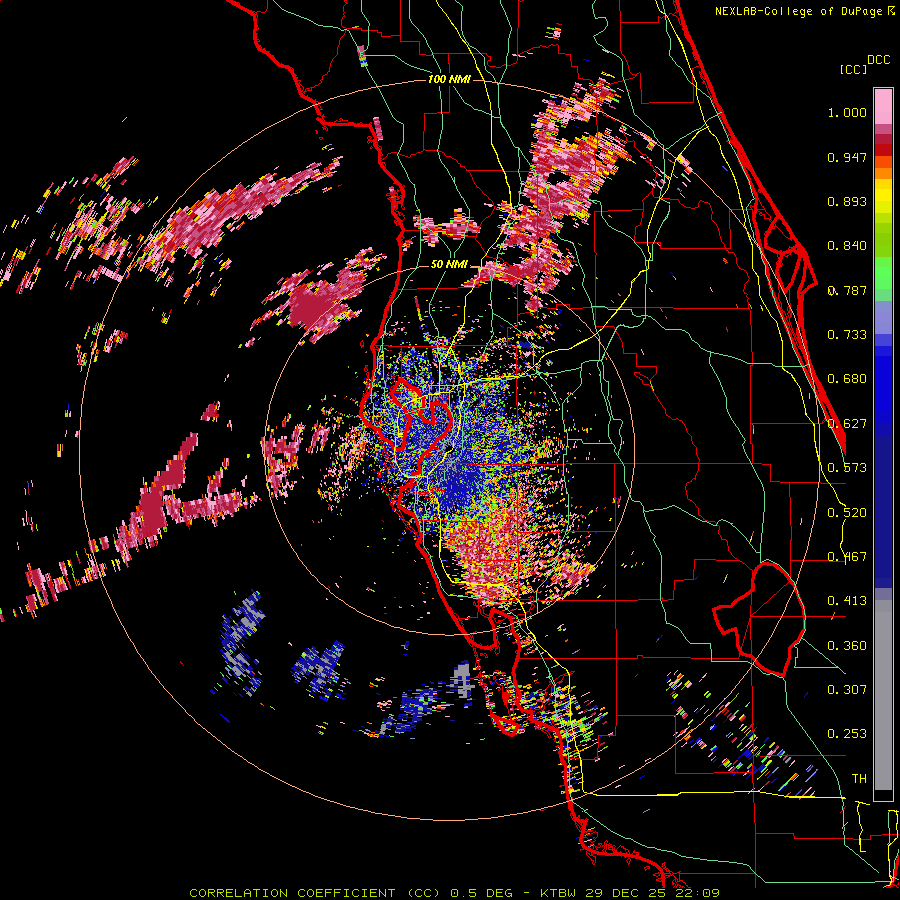900x900 pixels.
Task: Click the 100 NMI range ring label
Action: coord(449,79)
